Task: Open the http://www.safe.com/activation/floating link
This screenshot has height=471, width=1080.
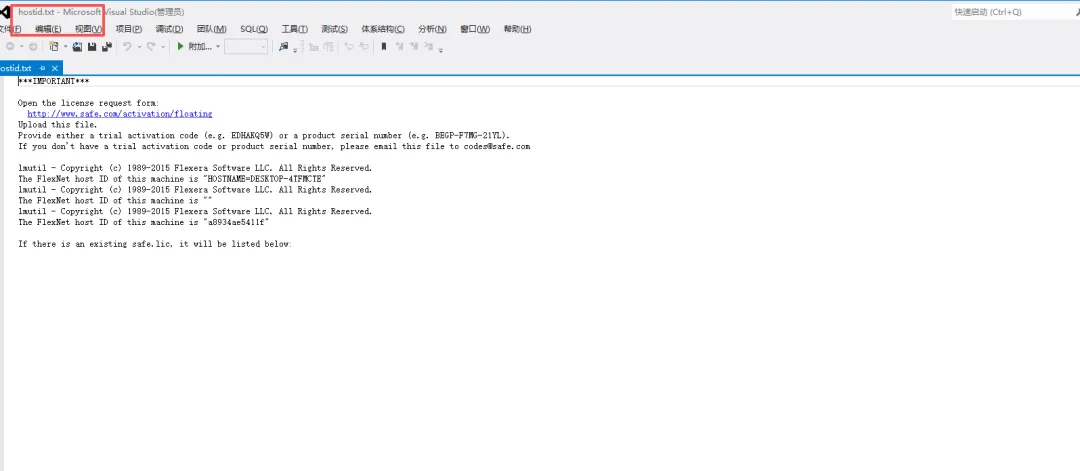Action: 120,114
